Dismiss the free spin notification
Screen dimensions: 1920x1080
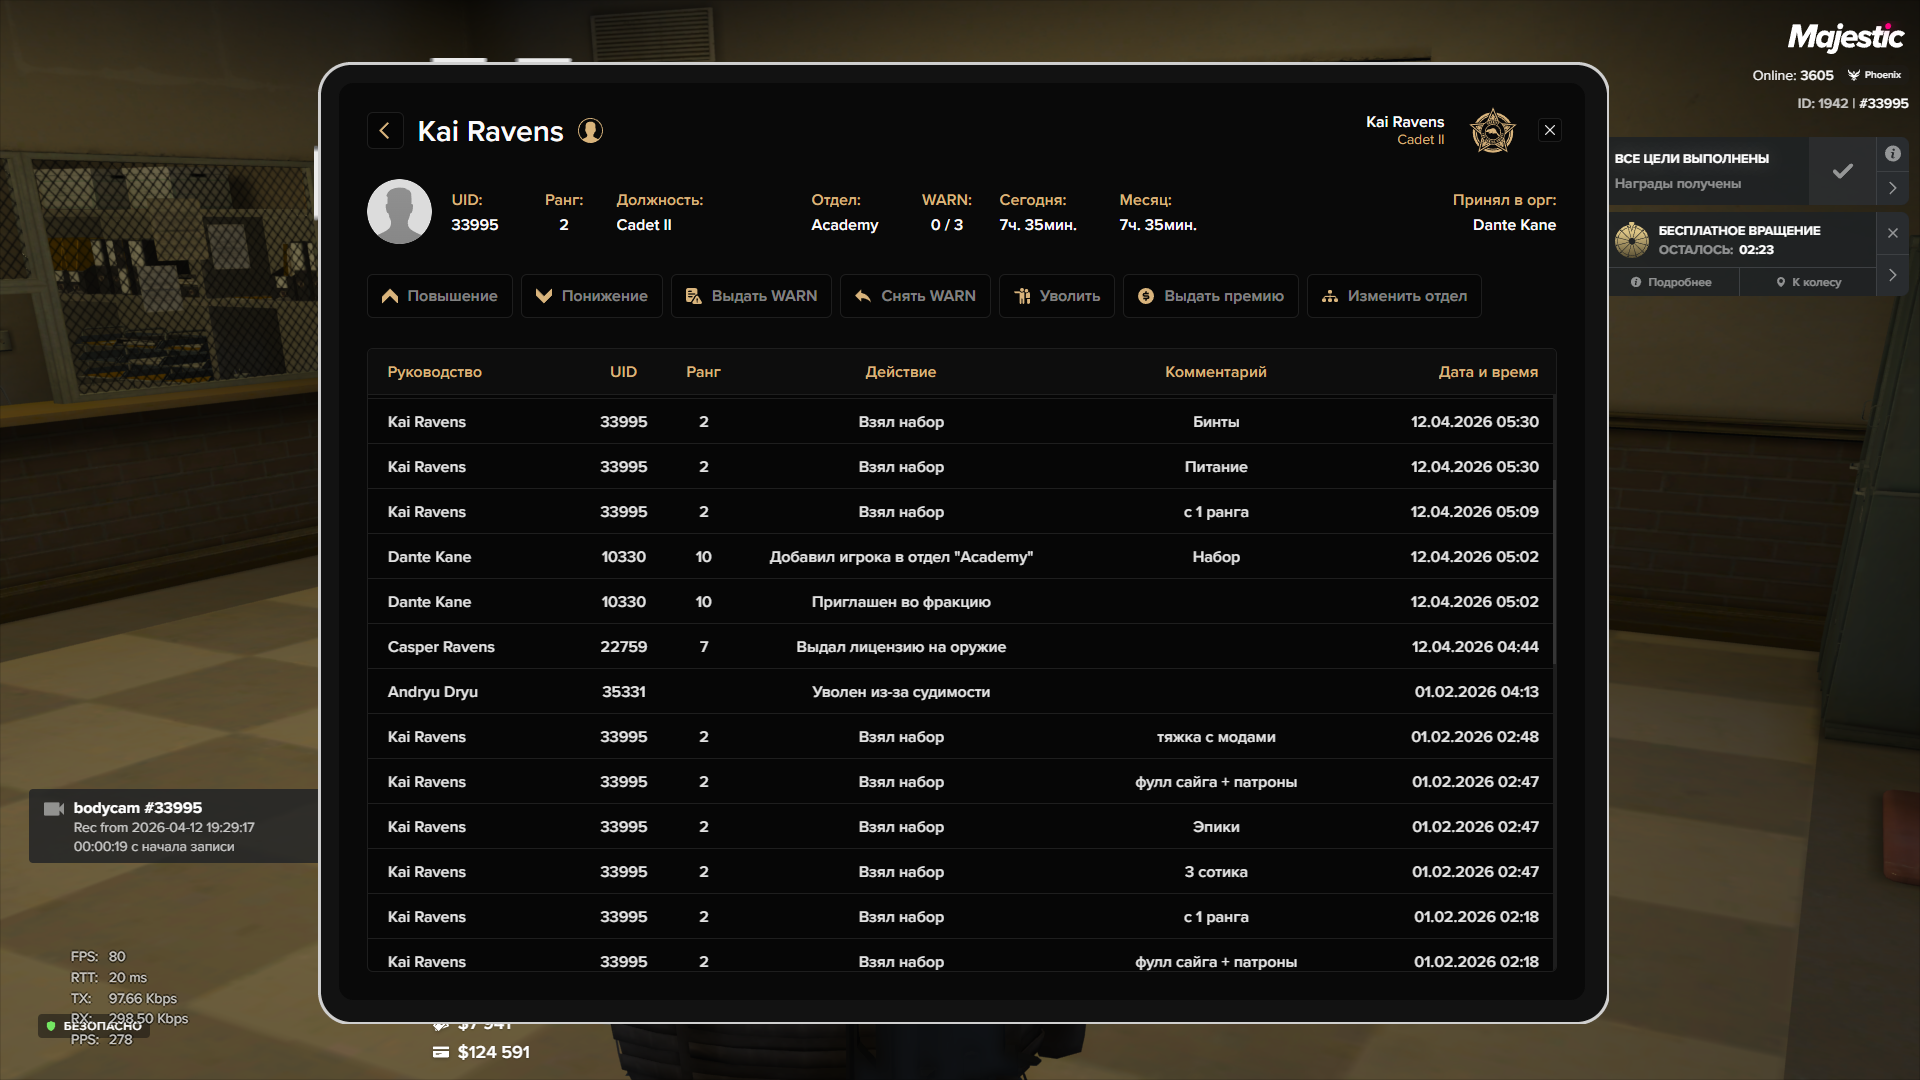click(x=1893, y=233)
